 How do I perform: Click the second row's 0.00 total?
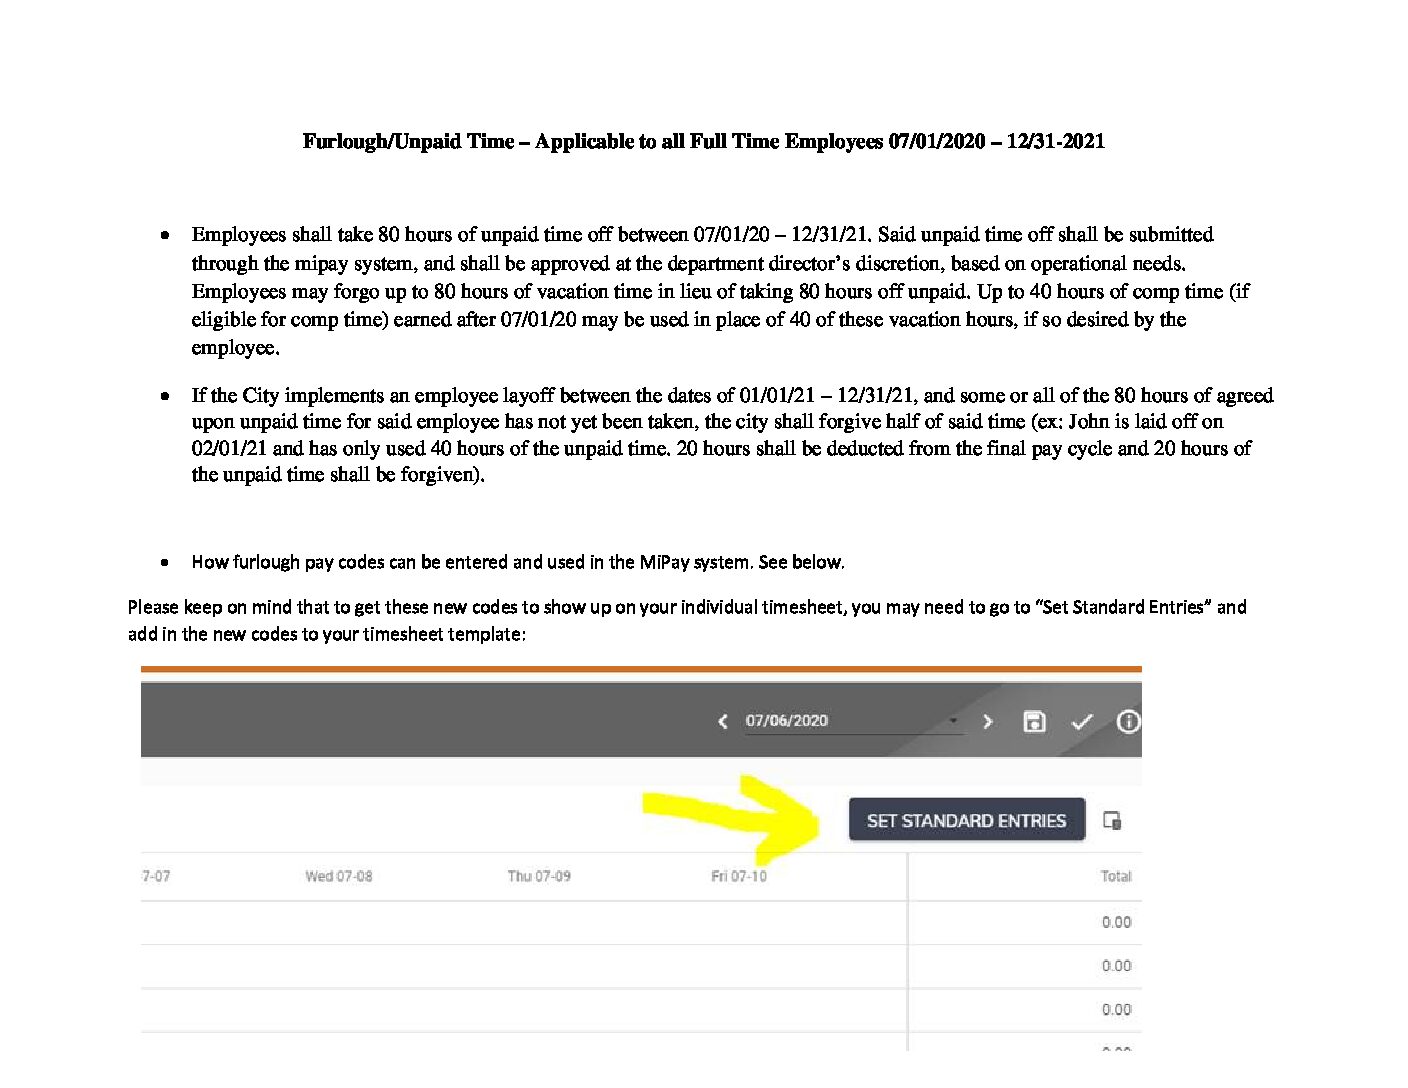[x=1116, y=966]
